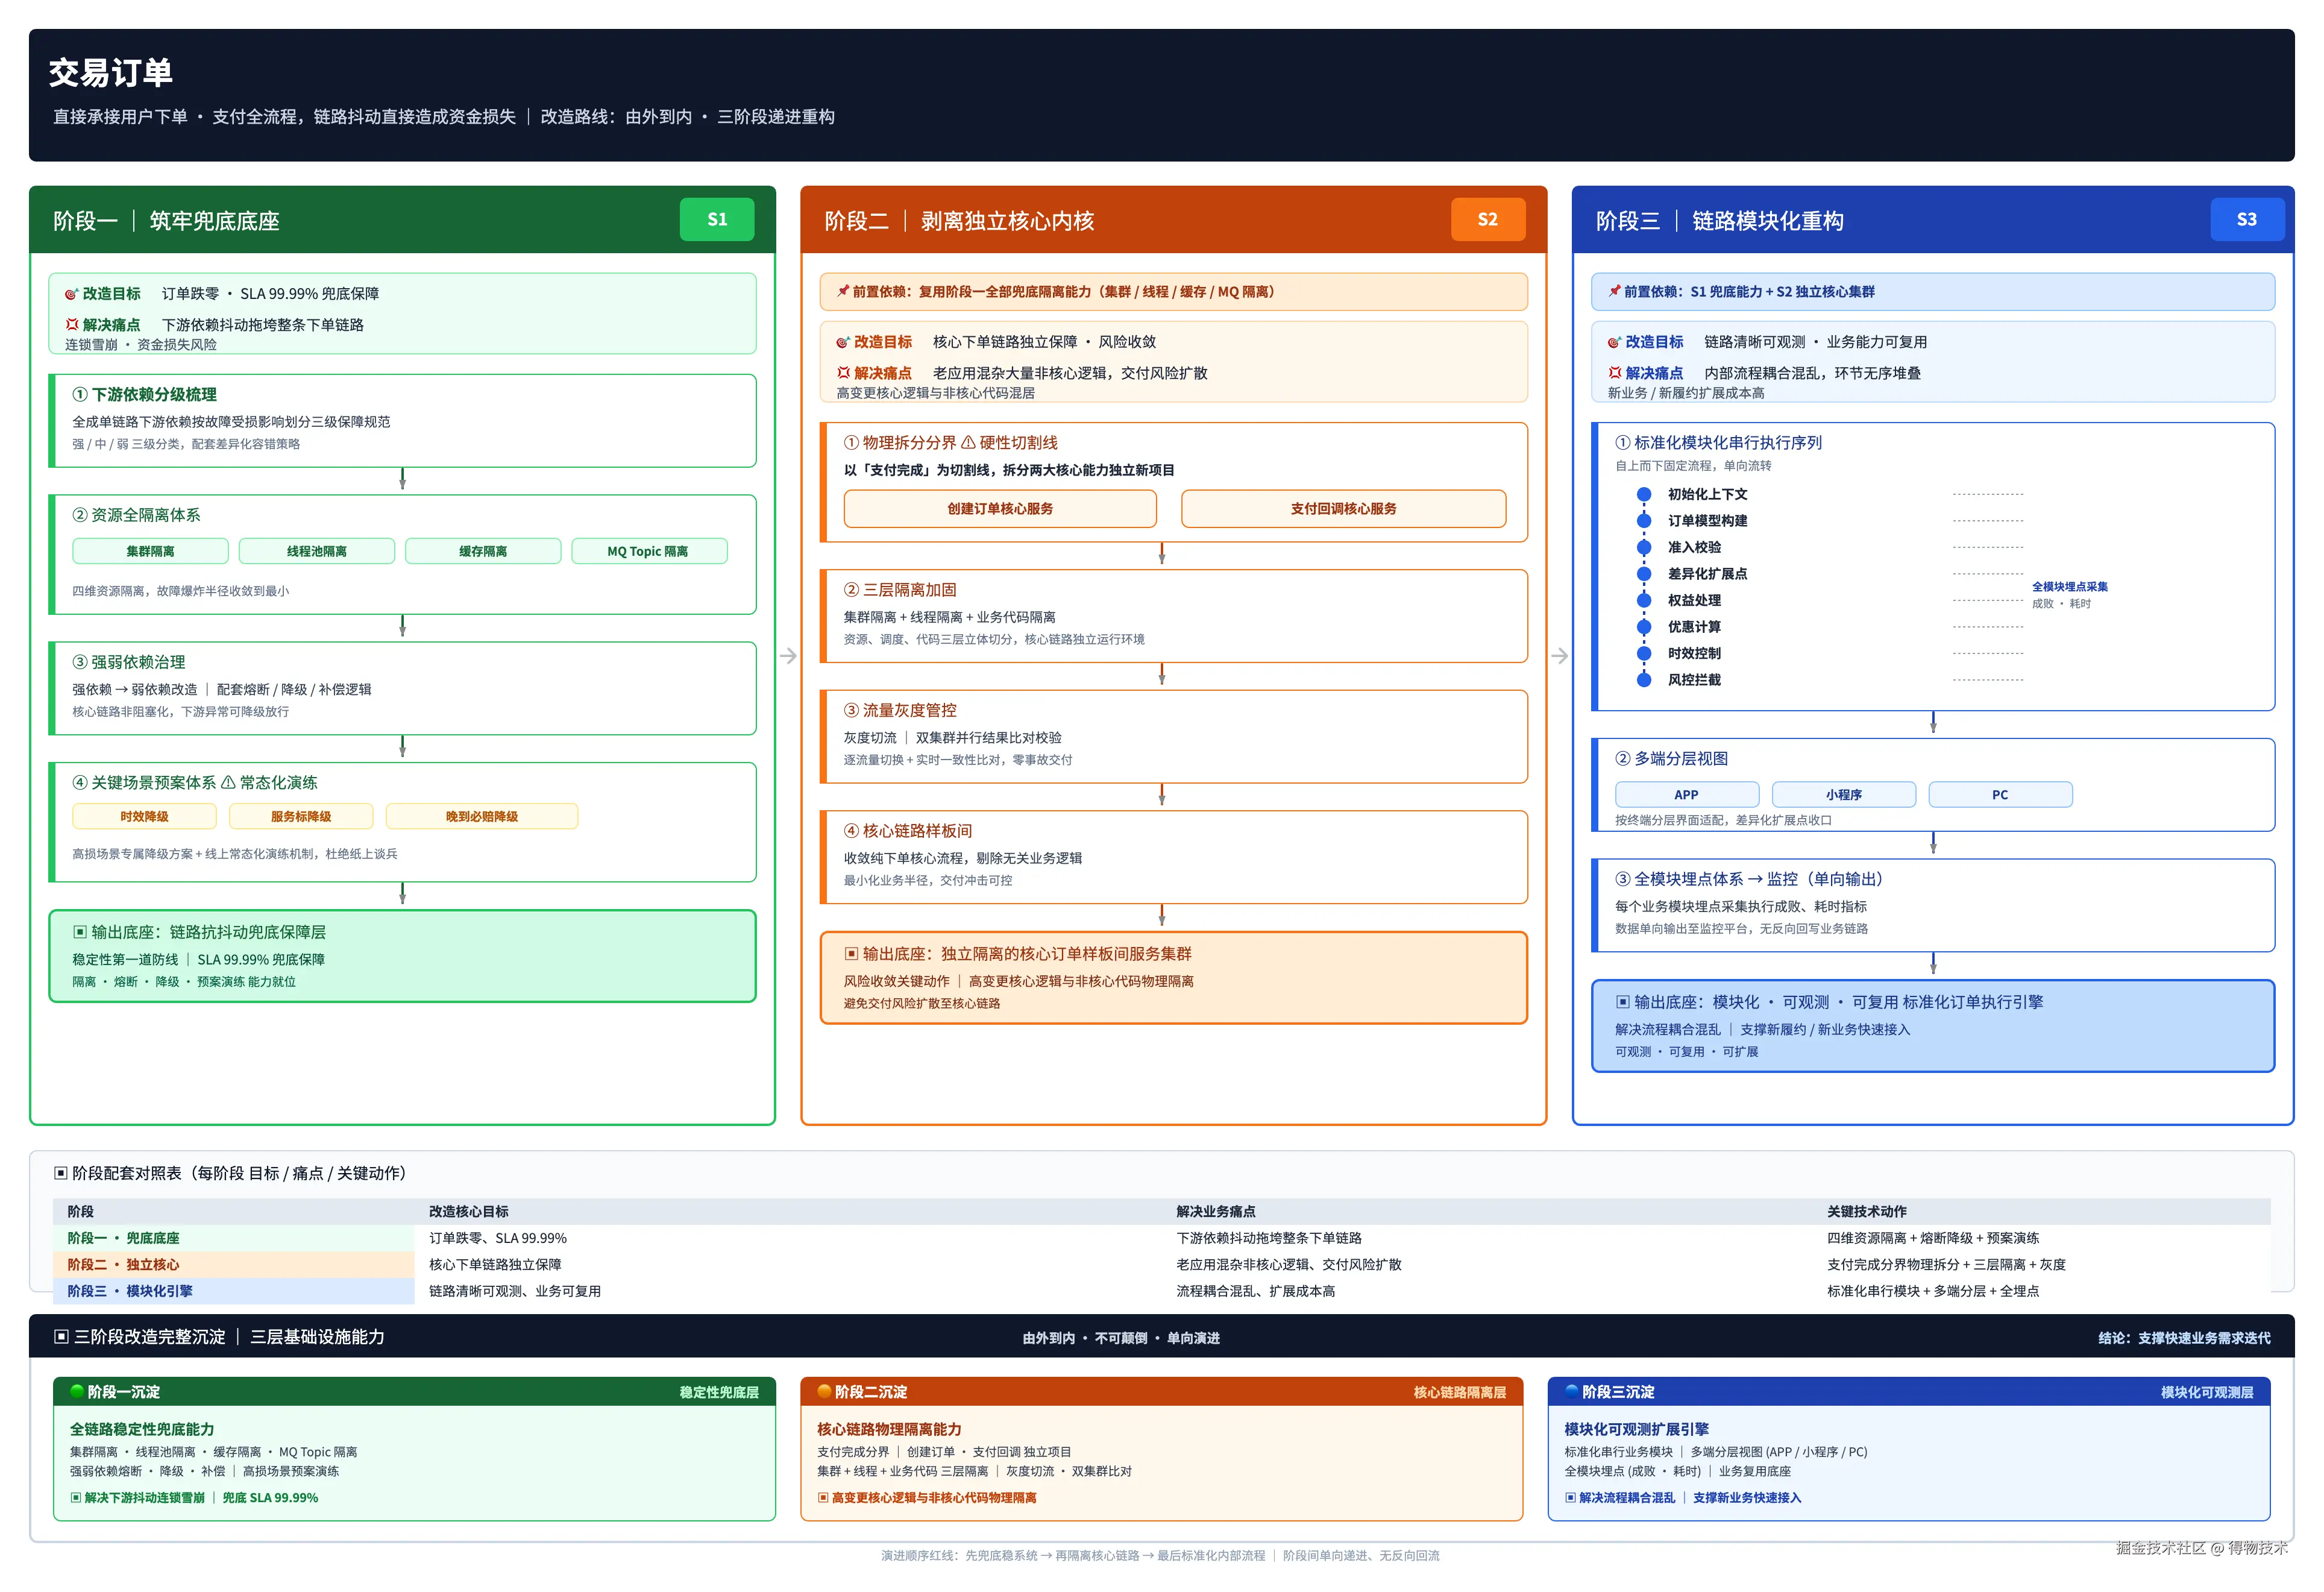Click the 服务标降级 chip

(301, 816)
